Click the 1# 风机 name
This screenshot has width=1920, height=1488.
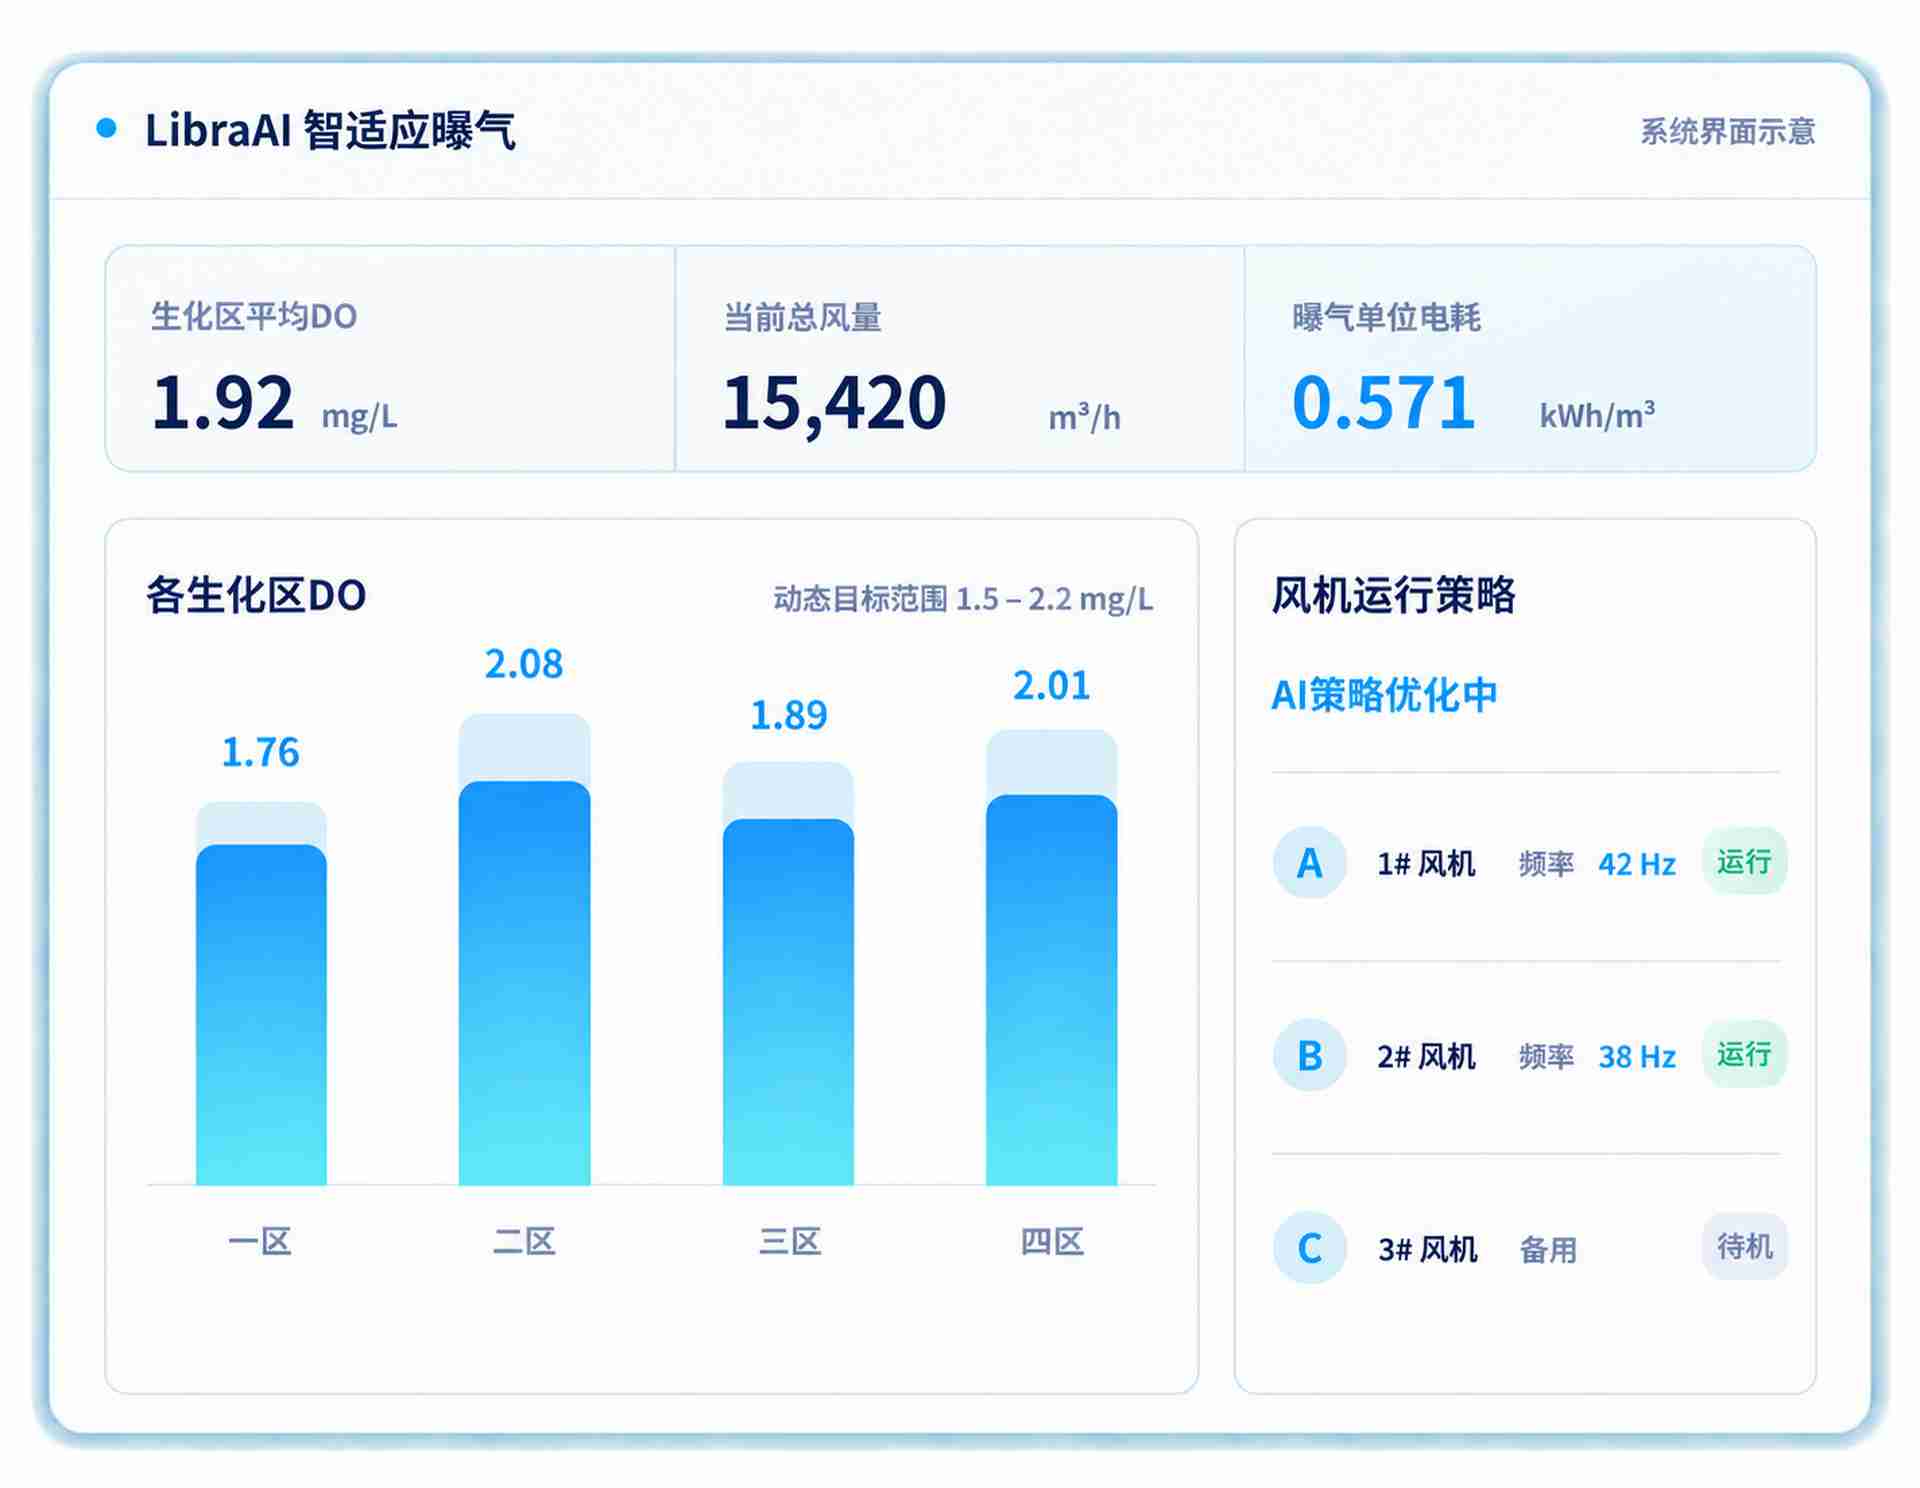[1426, 863]
